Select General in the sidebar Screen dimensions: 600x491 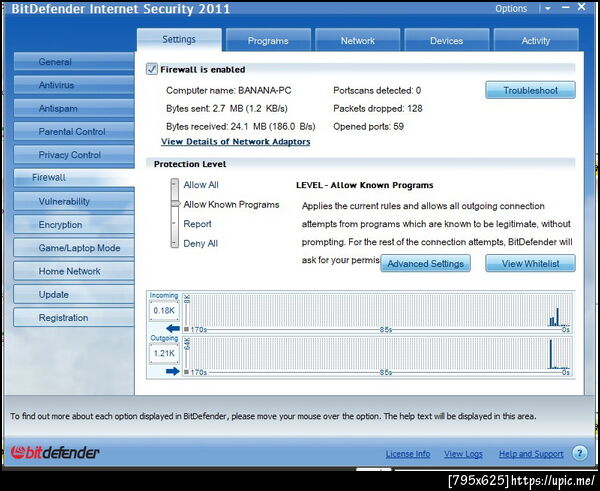point(74,62)
